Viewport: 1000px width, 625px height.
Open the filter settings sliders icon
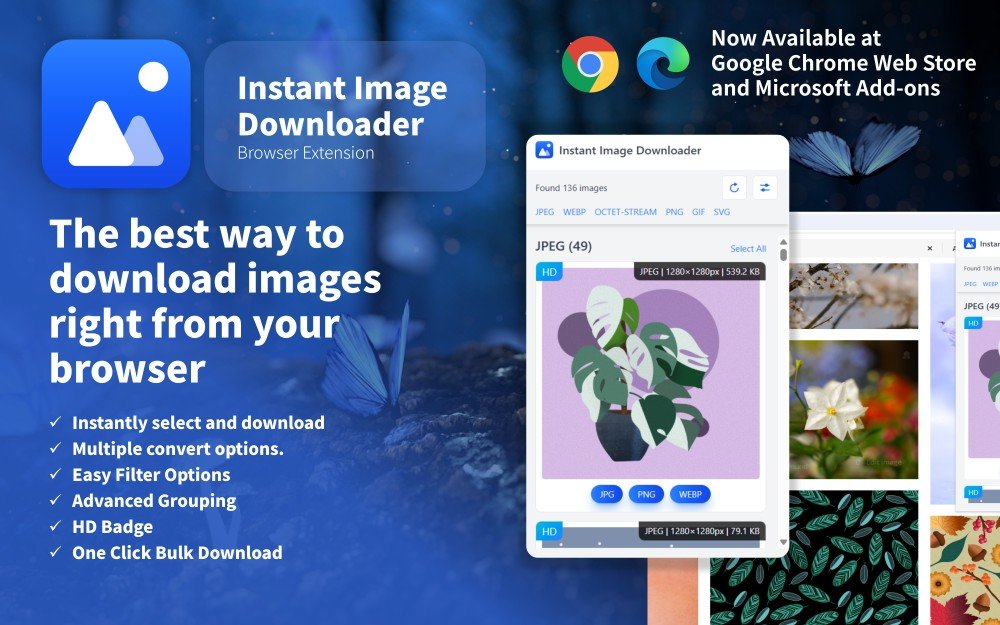(x=765, y=188)
